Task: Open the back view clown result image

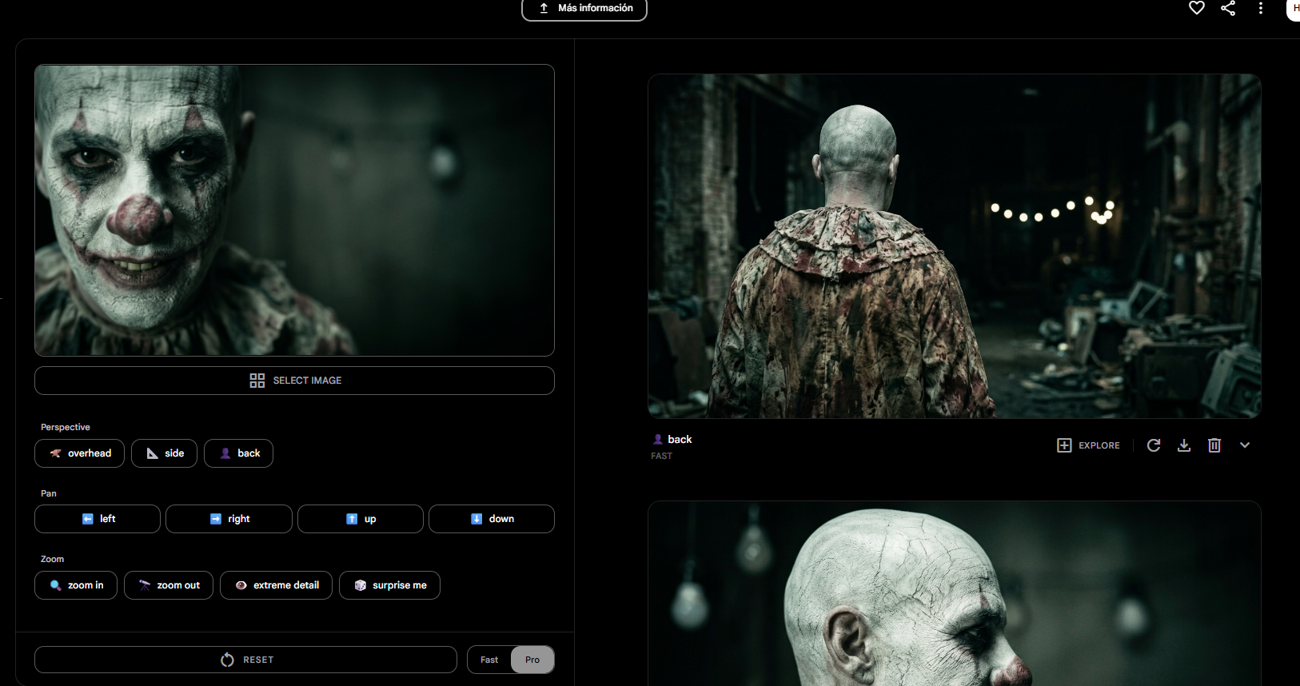Action: pos(954,246)
